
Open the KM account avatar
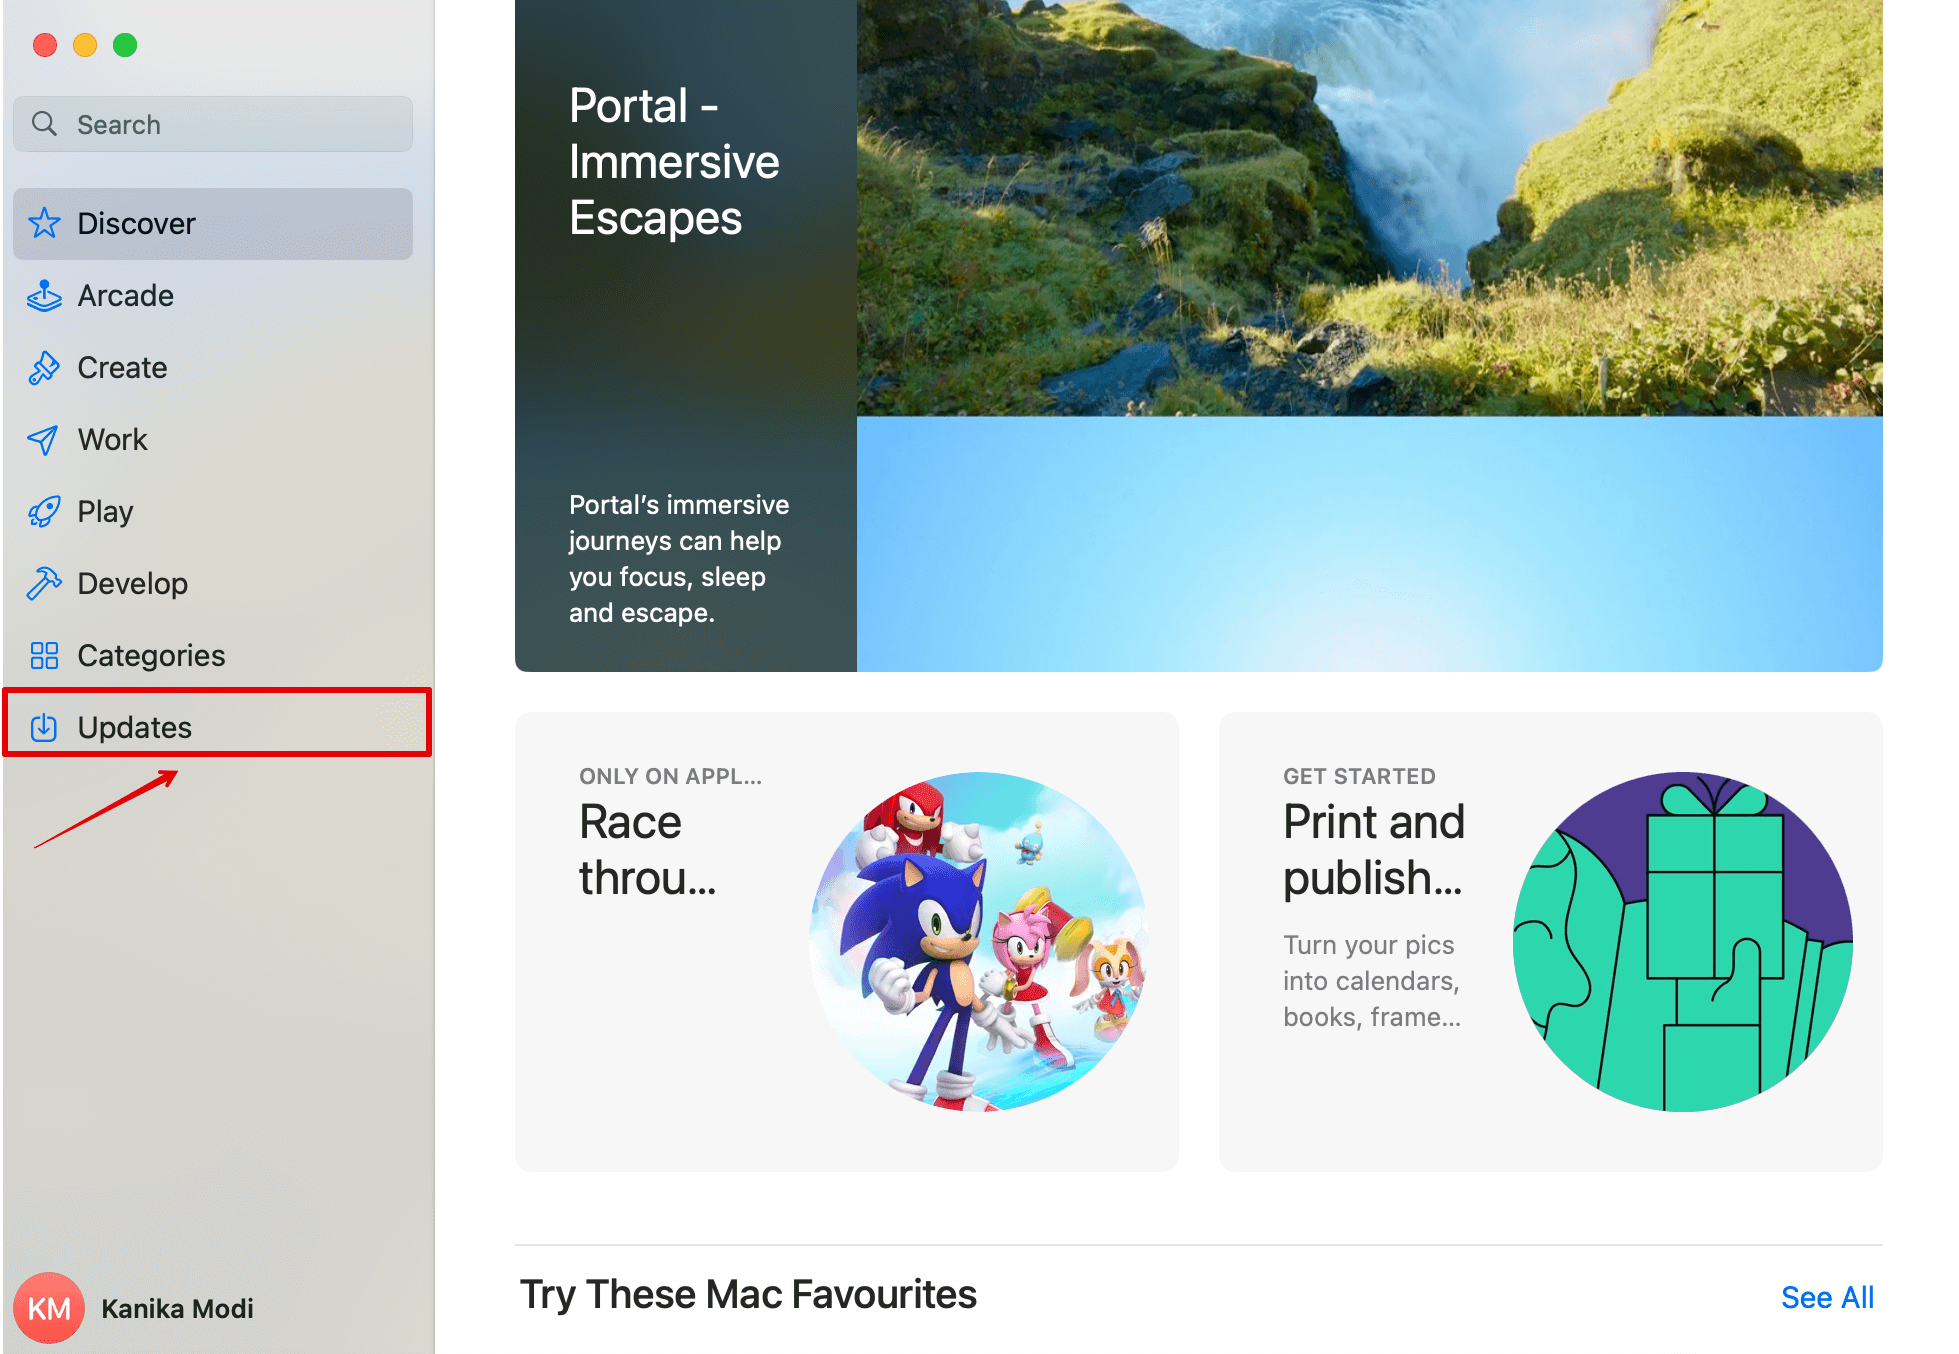tap(48, 1308)
